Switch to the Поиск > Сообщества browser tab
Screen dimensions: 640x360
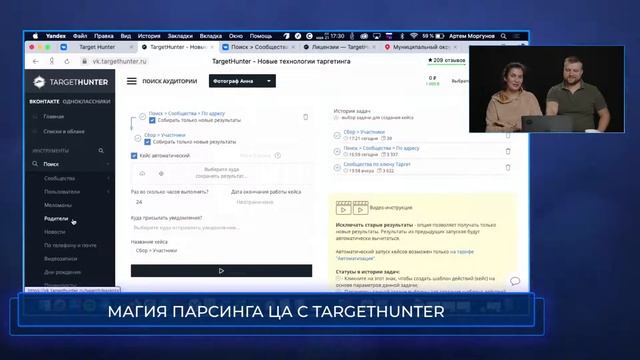click(259, 47)
